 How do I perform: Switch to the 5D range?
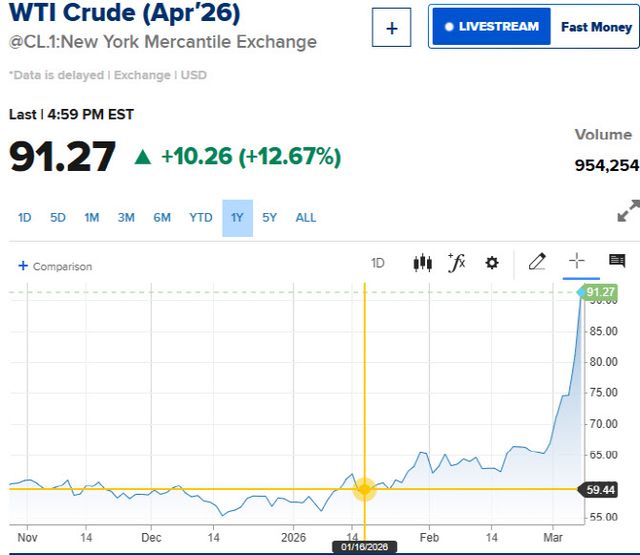[x=58, y=217]
